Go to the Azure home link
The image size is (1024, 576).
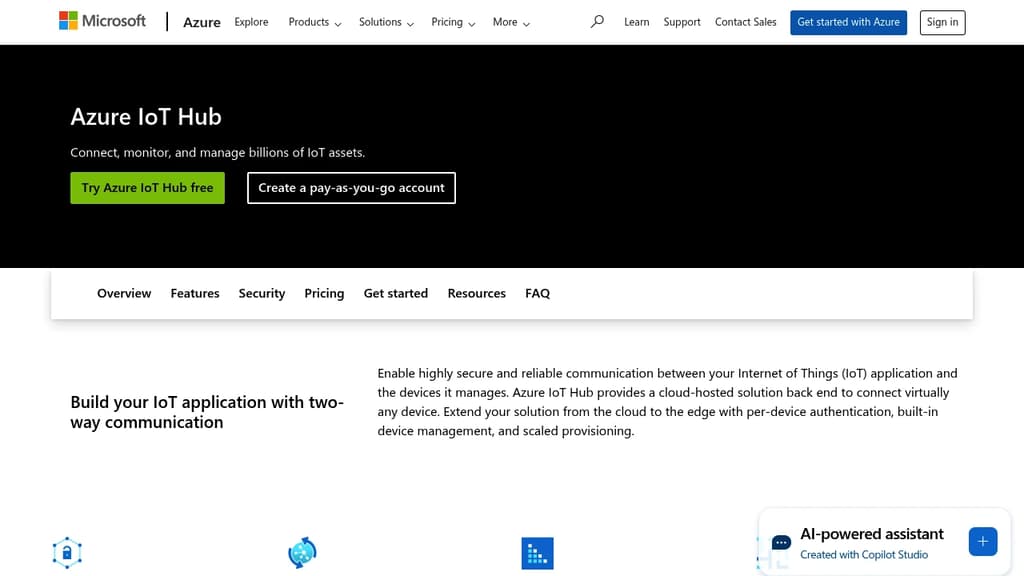pyautogui.click(x=202, y=22)
